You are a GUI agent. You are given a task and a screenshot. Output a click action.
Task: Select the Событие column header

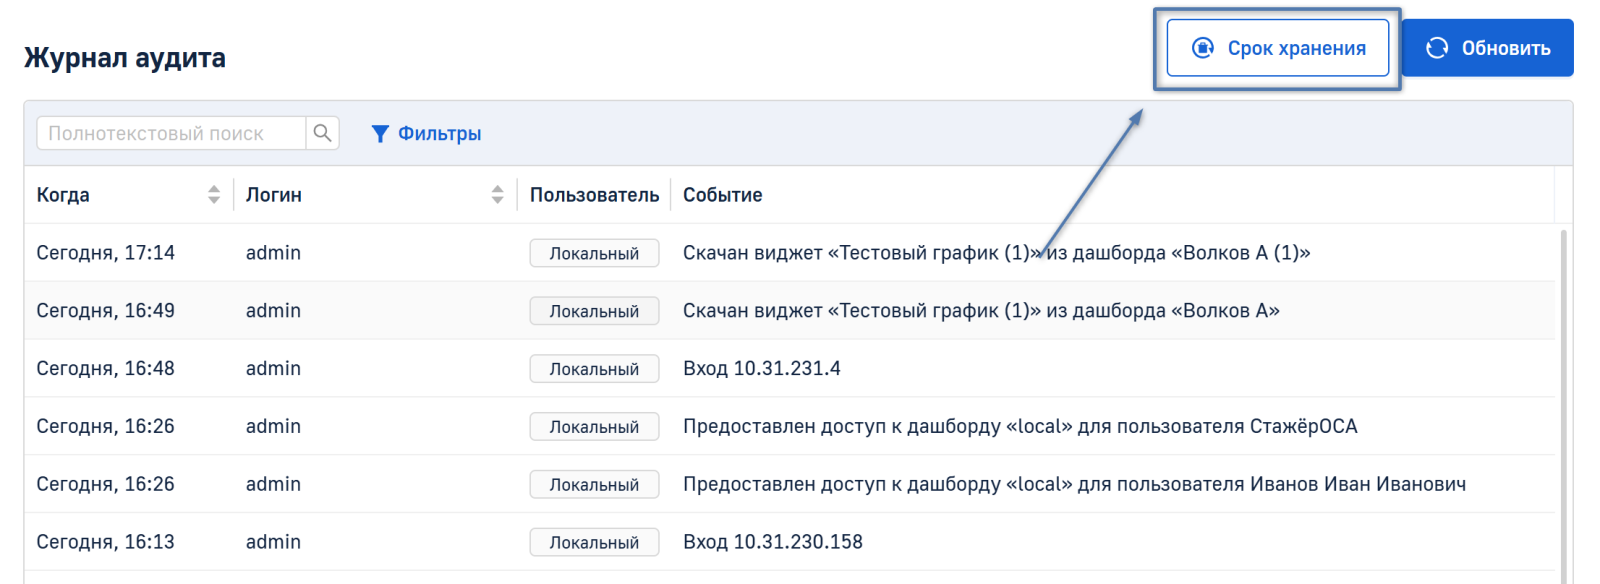point(722,195)
